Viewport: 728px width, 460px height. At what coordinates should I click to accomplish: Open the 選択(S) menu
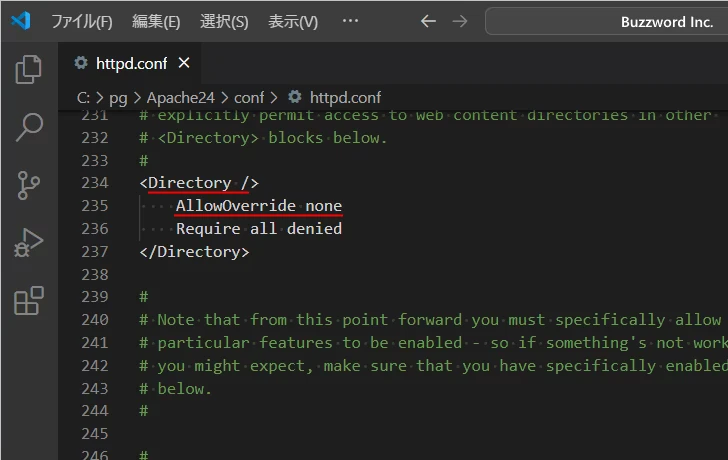(224, 21)
